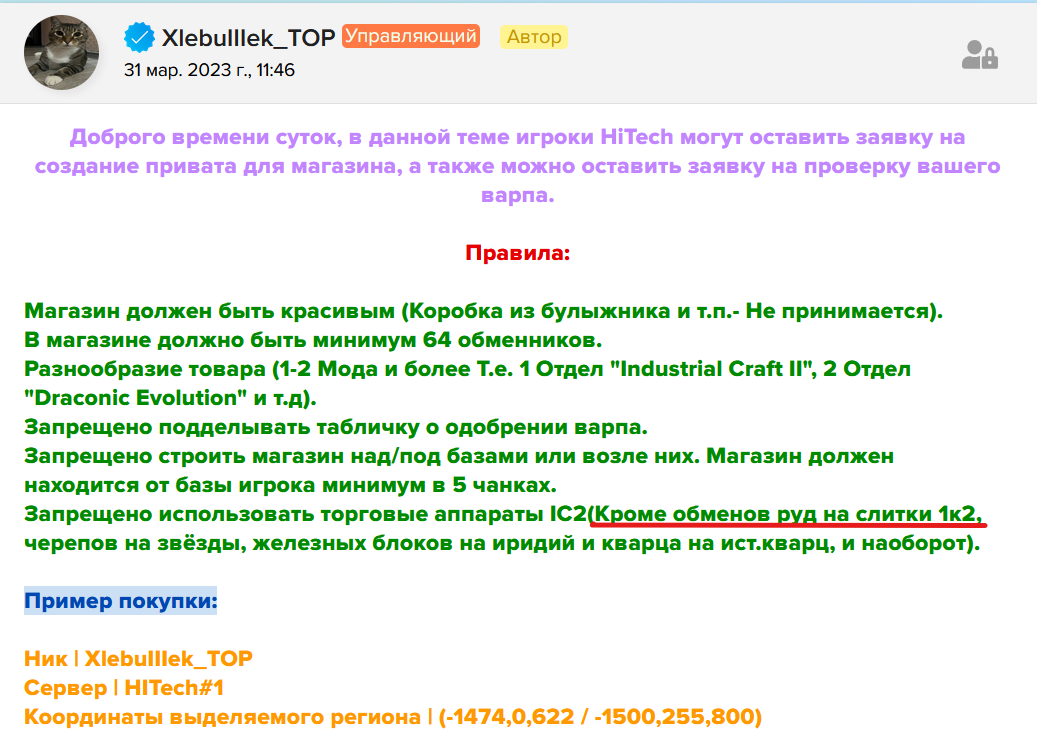Click the red Правила: heading
This screenshot has height=747, width=1037.
click(x=517, y=252)
